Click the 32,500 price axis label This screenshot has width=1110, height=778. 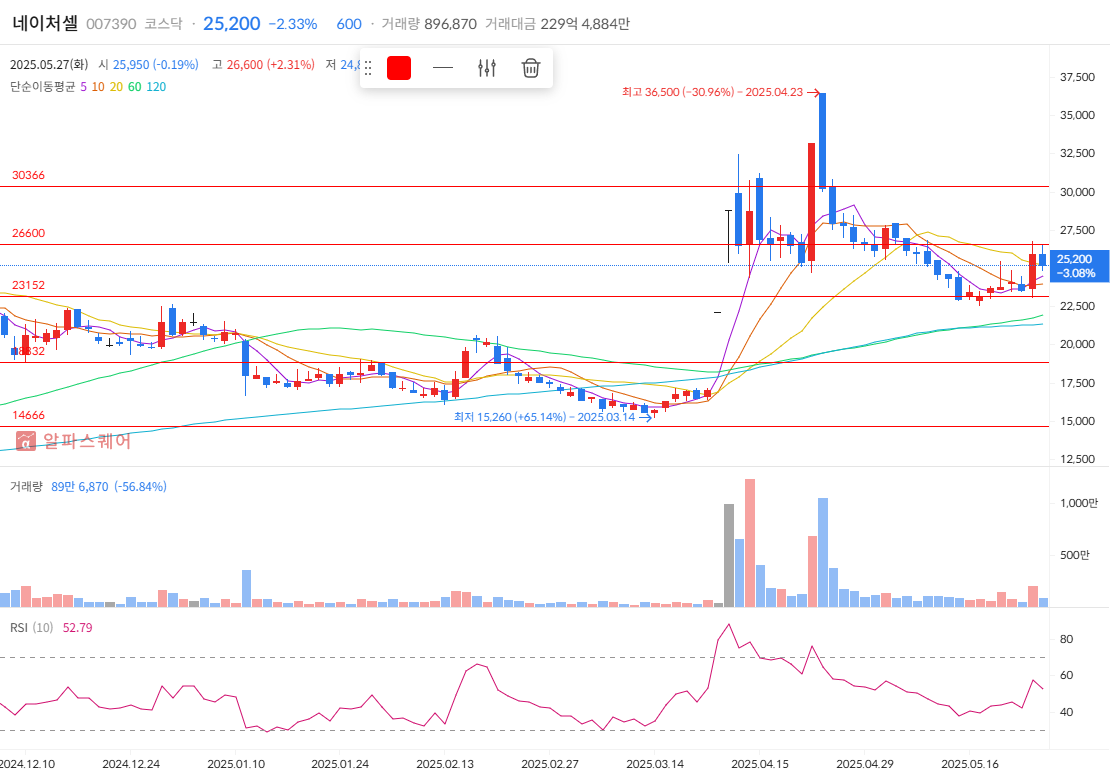[1077, 153]
